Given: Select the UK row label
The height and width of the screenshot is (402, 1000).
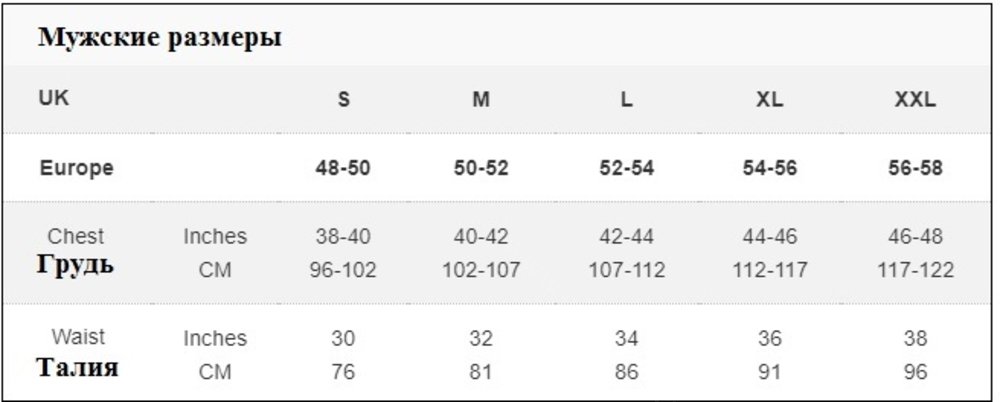Looking at the screenshot, I should click(x=54, y=98).
